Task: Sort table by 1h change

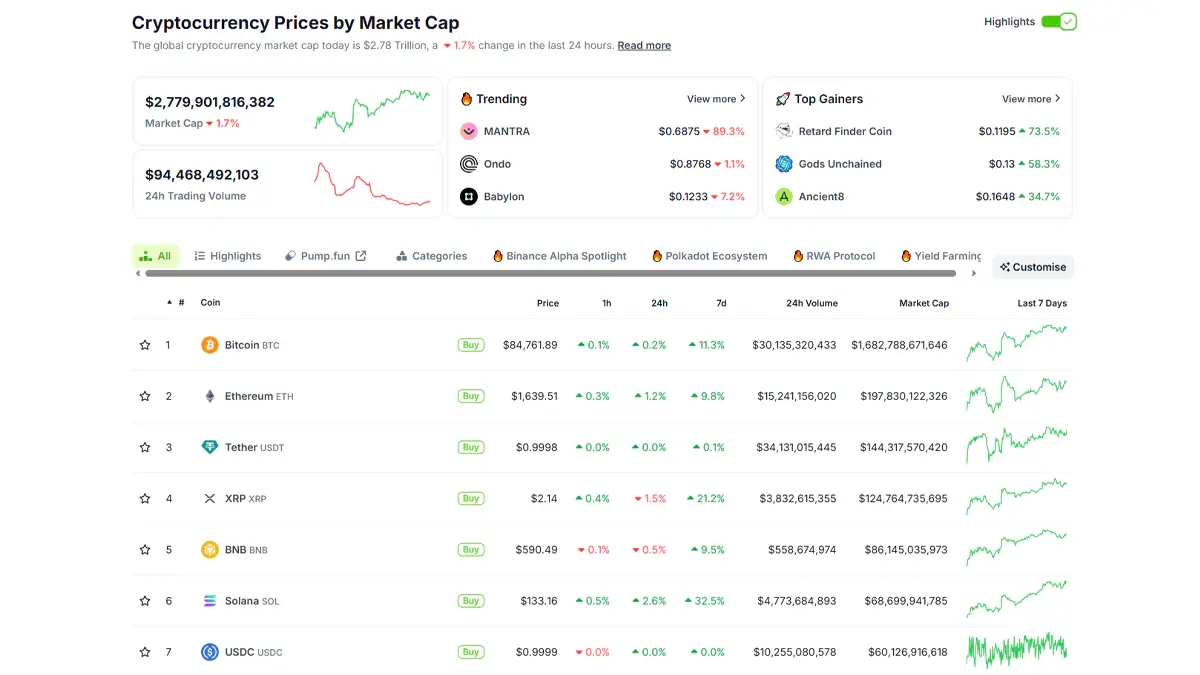Action: [607, 303]
